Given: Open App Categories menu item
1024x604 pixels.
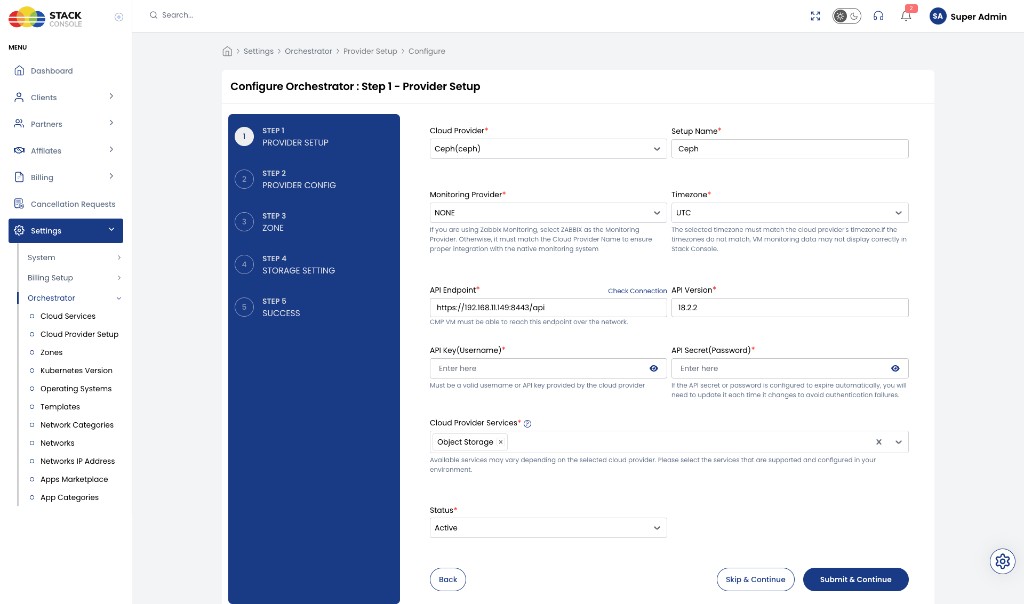Looking at the screenshot, I should pyautogui.click(x=69, y=498).
